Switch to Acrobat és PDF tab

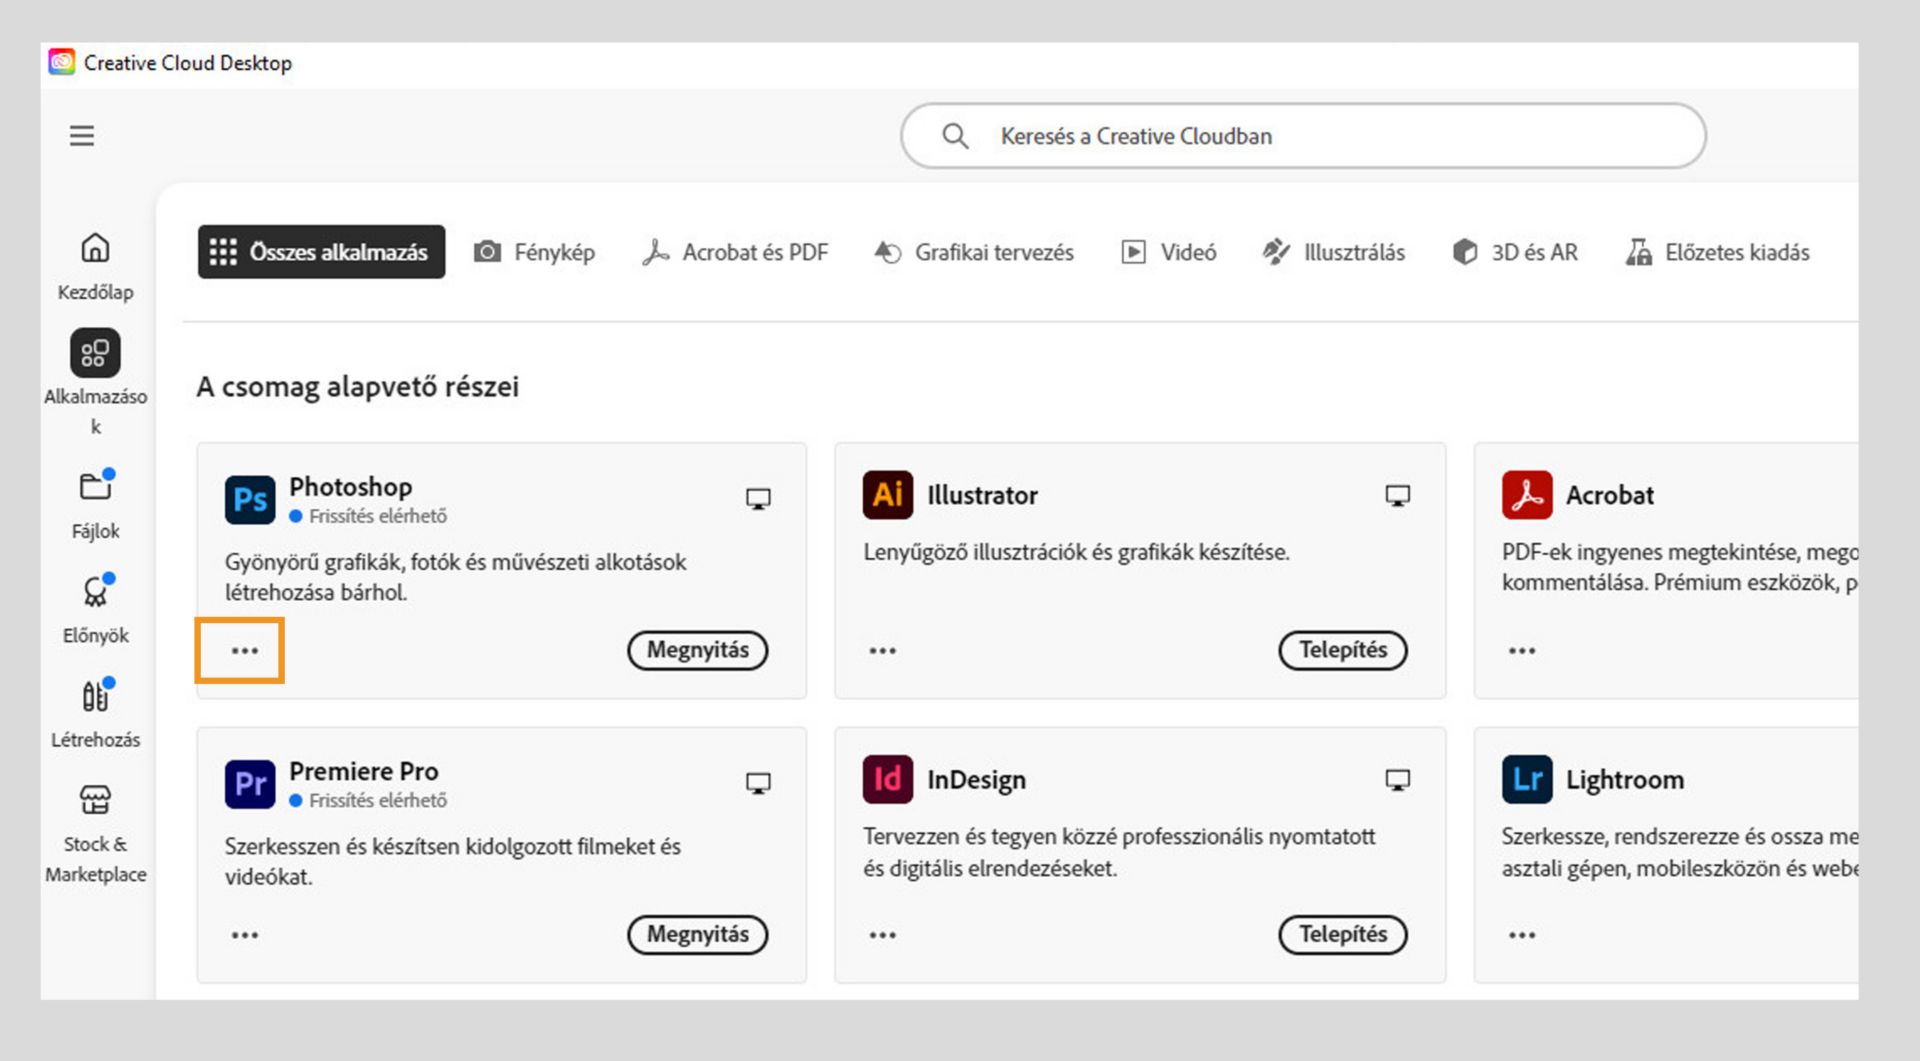pyautogui.click(x=736, y=252)
